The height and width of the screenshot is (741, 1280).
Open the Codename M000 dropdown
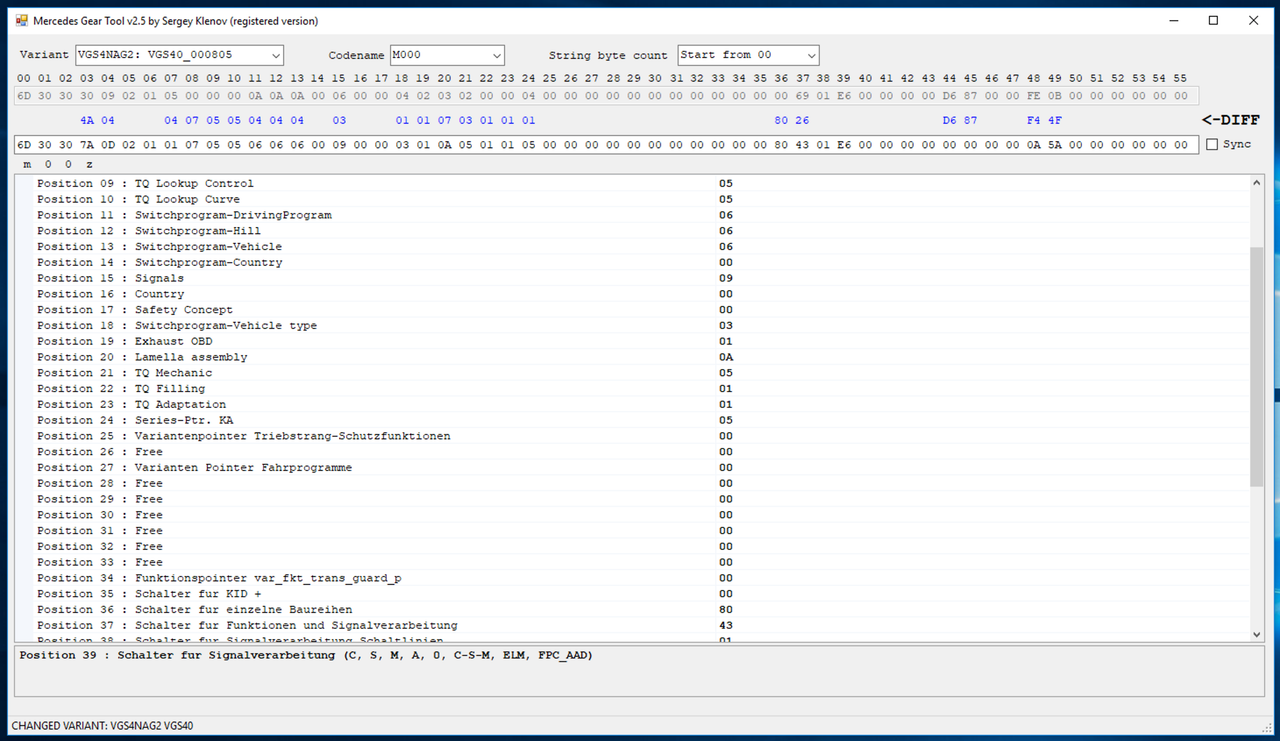(x=447, y=55)
